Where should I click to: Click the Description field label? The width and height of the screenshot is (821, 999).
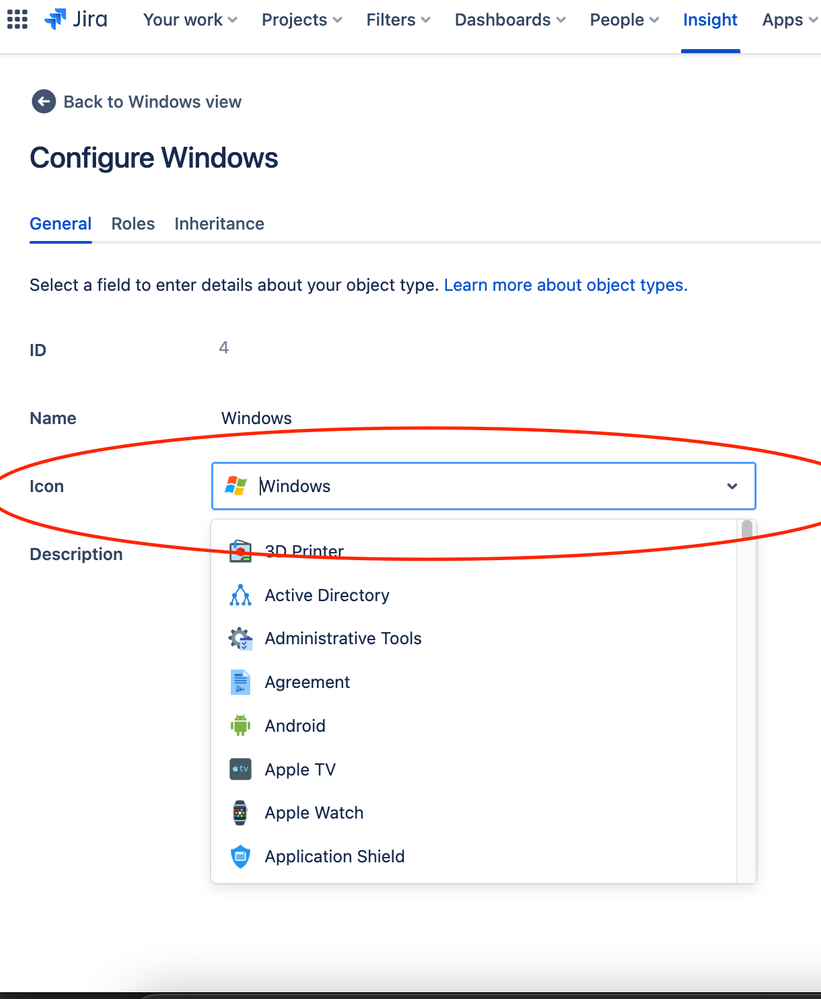(76, 554)
